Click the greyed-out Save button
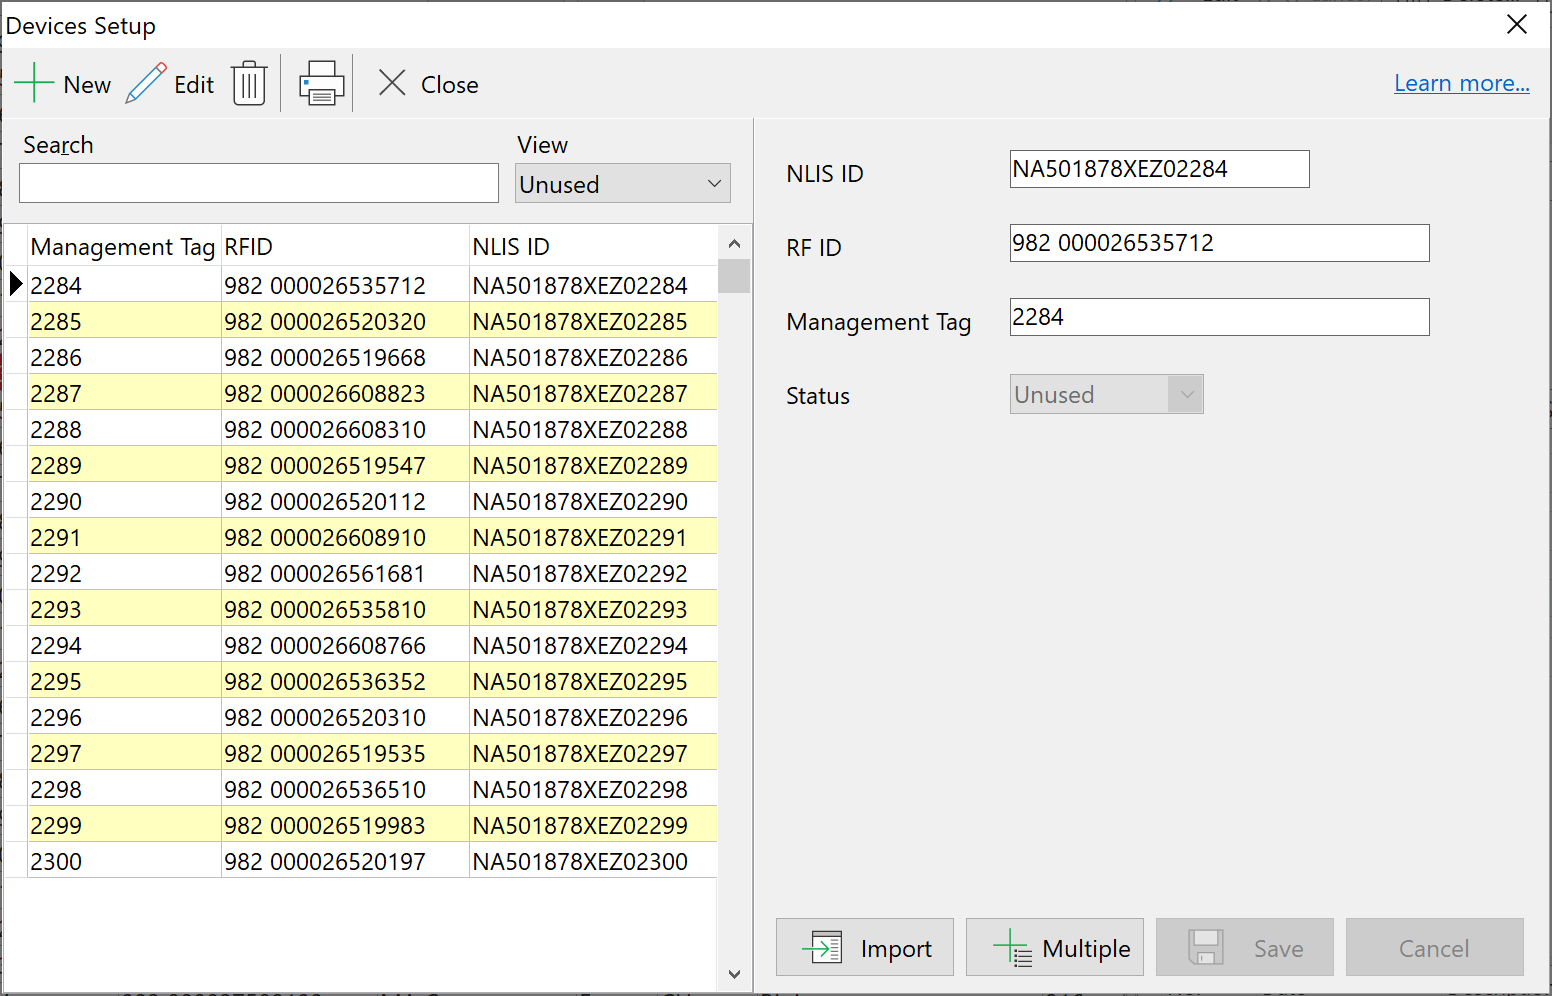This screenshot has width=1552, height=996. tap(1245, 947)
